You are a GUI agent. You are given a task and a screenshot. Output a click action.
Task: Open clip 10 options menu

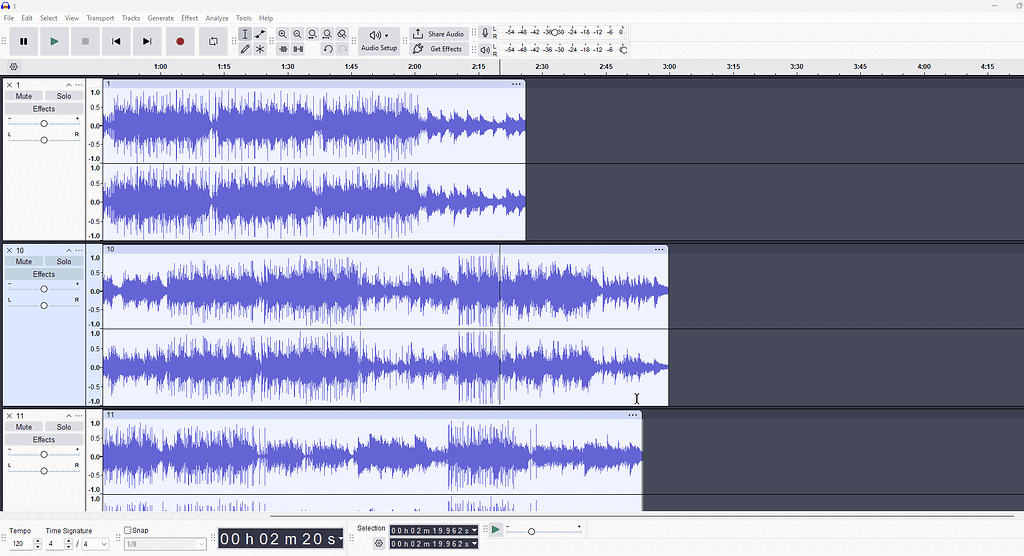coord(659,250)
